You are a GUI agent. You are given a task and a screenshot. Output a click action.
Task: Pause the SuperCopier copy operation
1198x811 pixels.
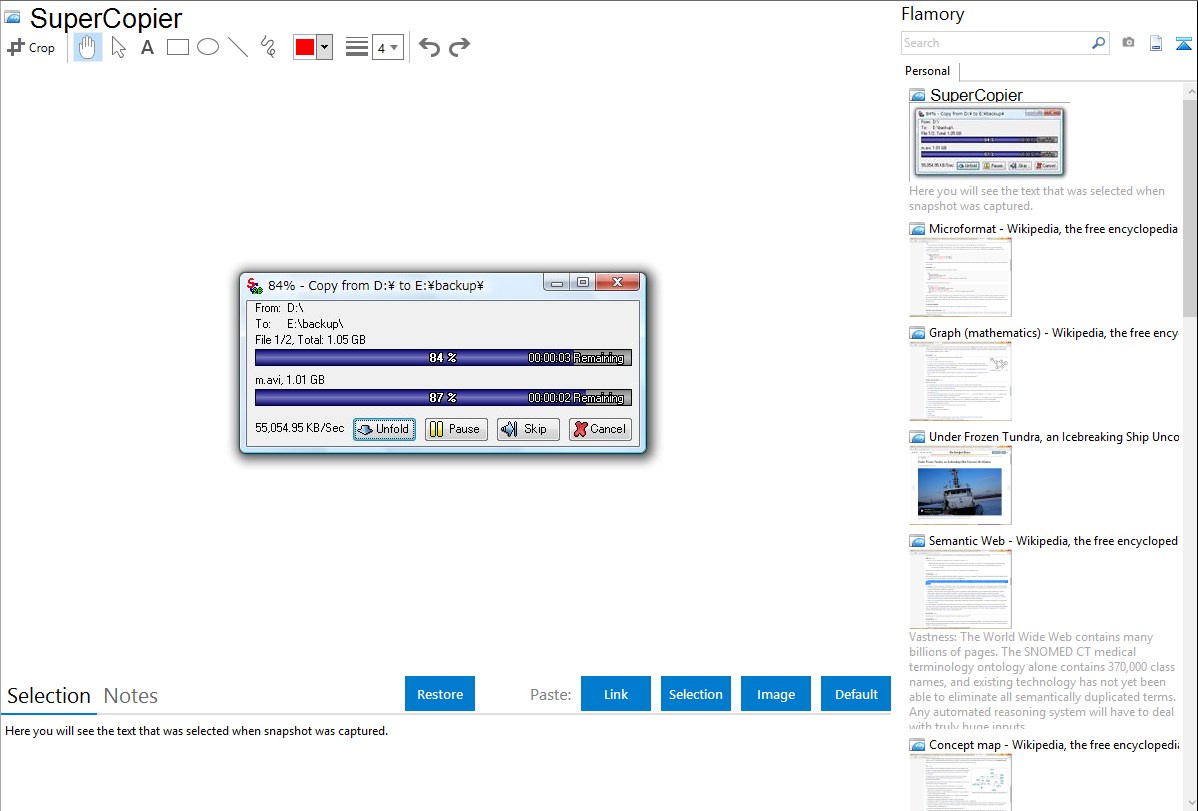pyautogui.click(x=455, y=429)
